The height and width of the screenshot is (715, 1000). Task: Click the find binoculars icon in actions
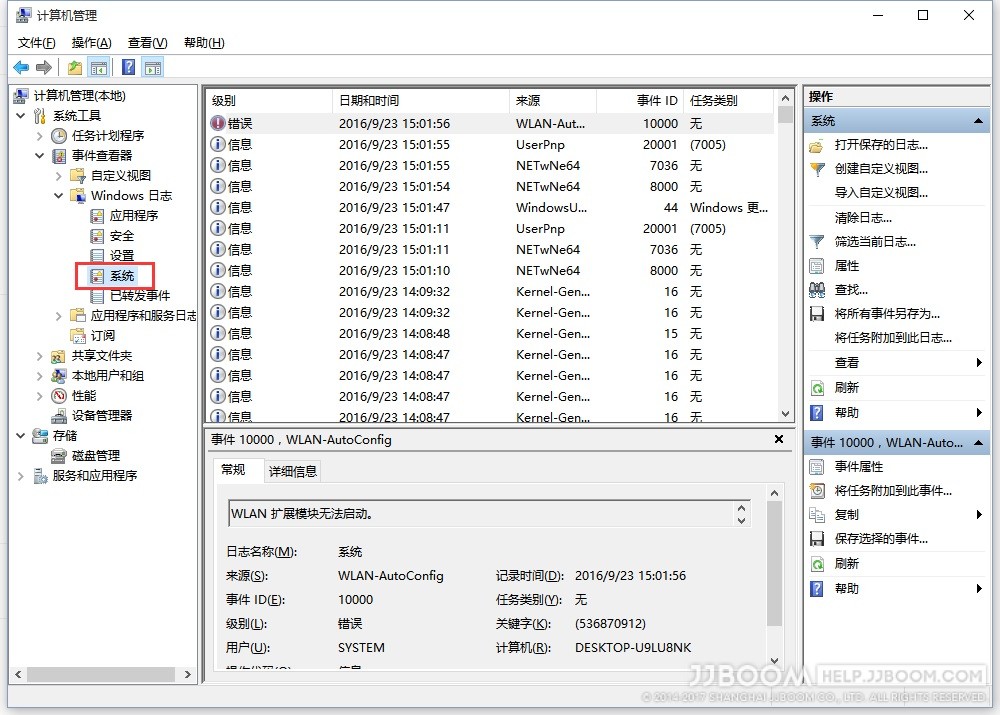coord(817,290)
